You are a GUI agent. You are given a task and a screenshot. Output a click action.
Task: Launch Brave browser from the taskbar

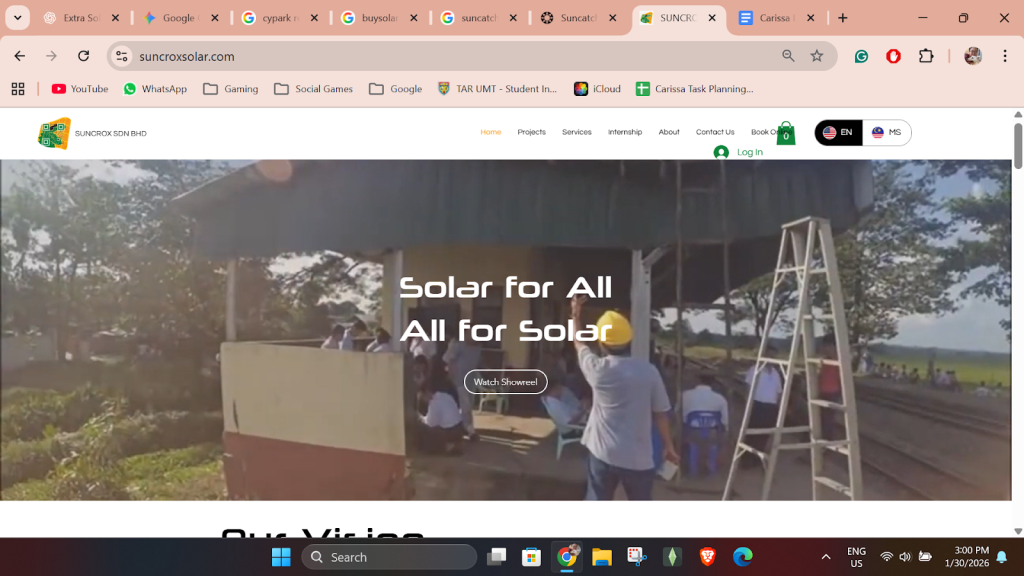pos(707,557)
